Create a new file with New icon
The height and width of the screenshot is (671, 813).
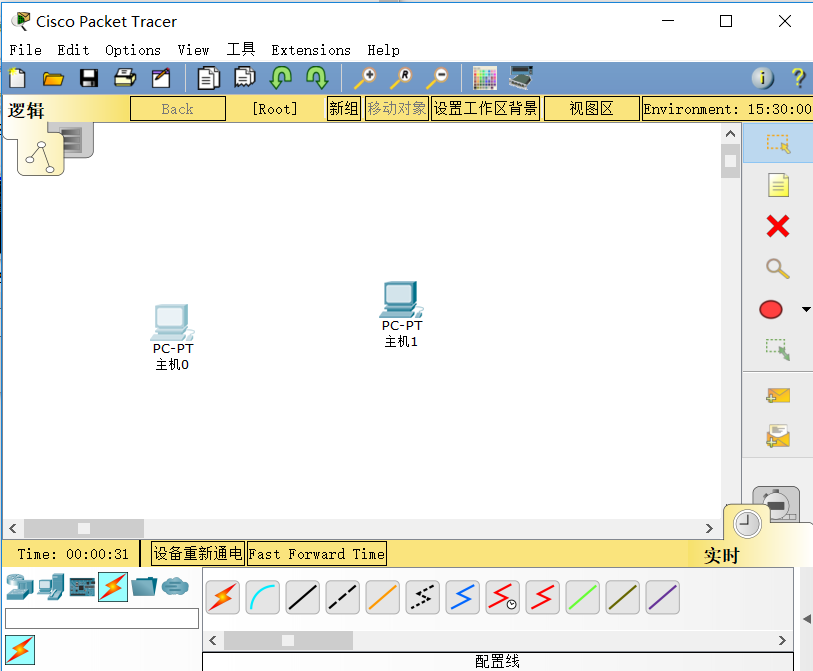coord(17,78)
